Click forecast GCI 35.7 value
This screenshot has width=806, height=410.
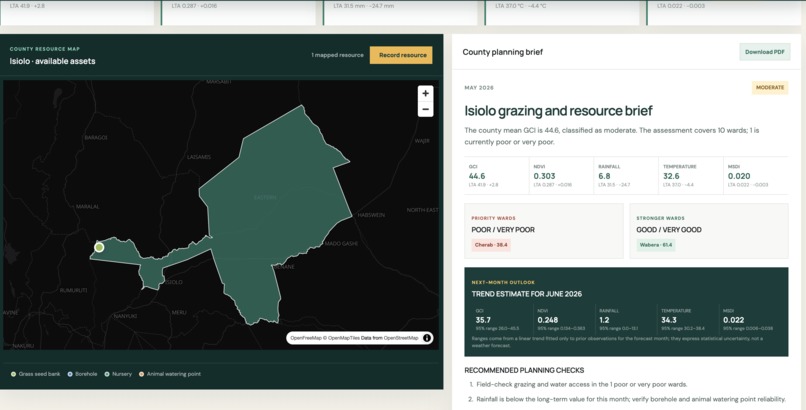click(x=484, y=320)
